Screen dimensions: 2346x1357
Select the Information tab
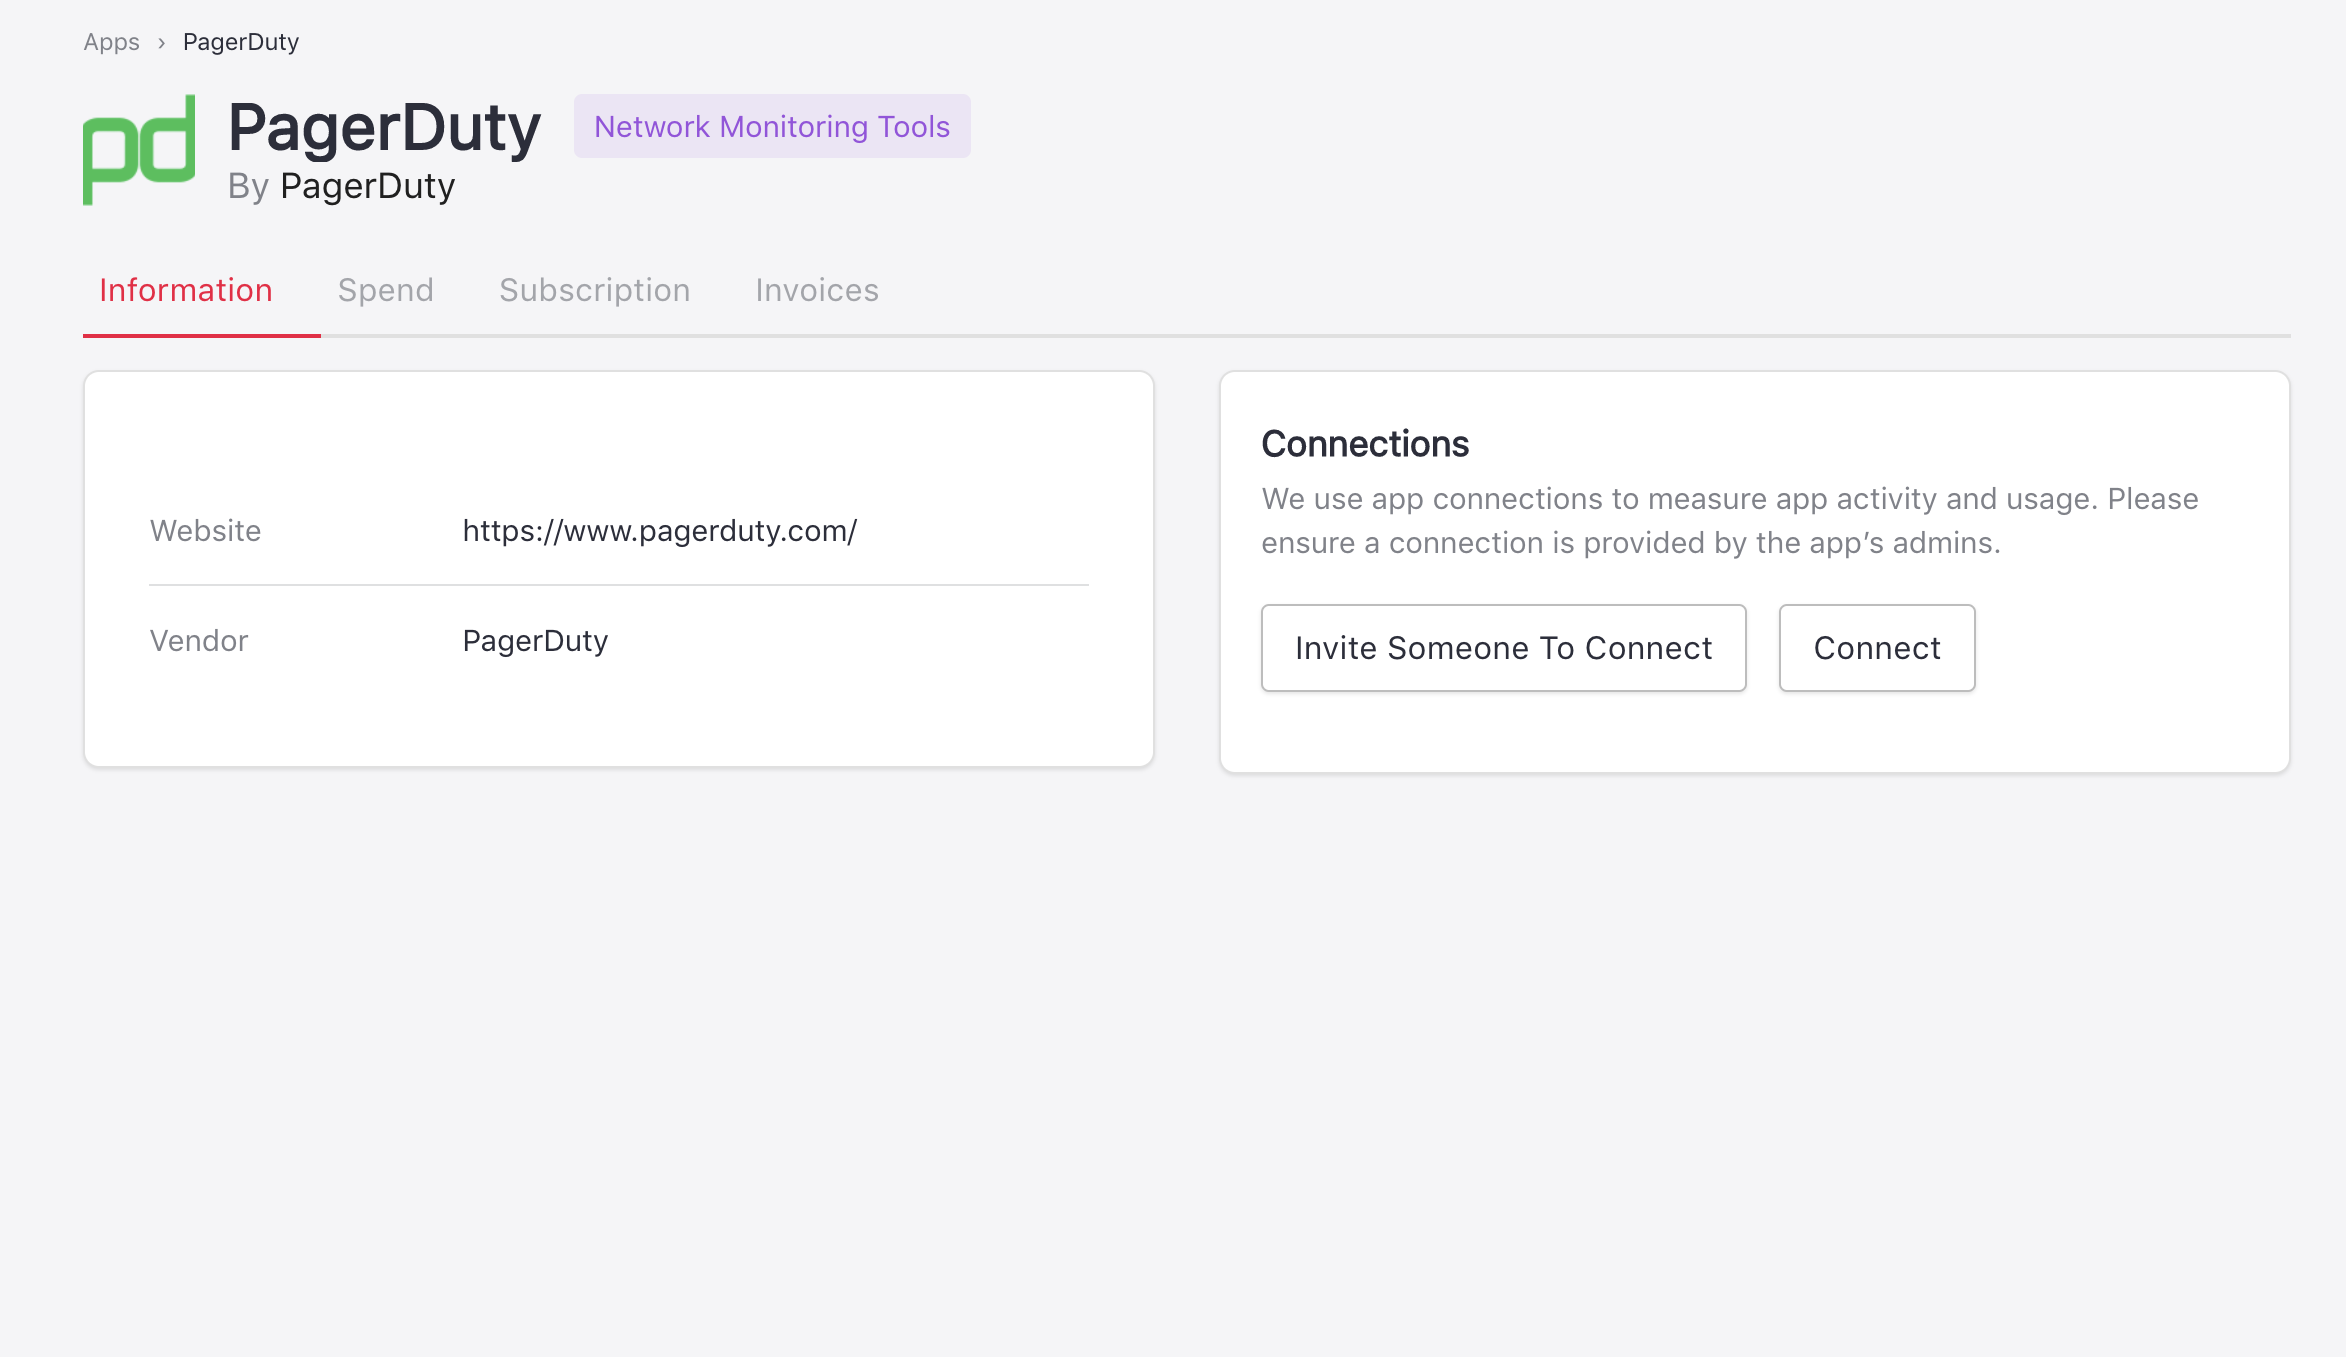pyautogui.click(x=186, y=290)
